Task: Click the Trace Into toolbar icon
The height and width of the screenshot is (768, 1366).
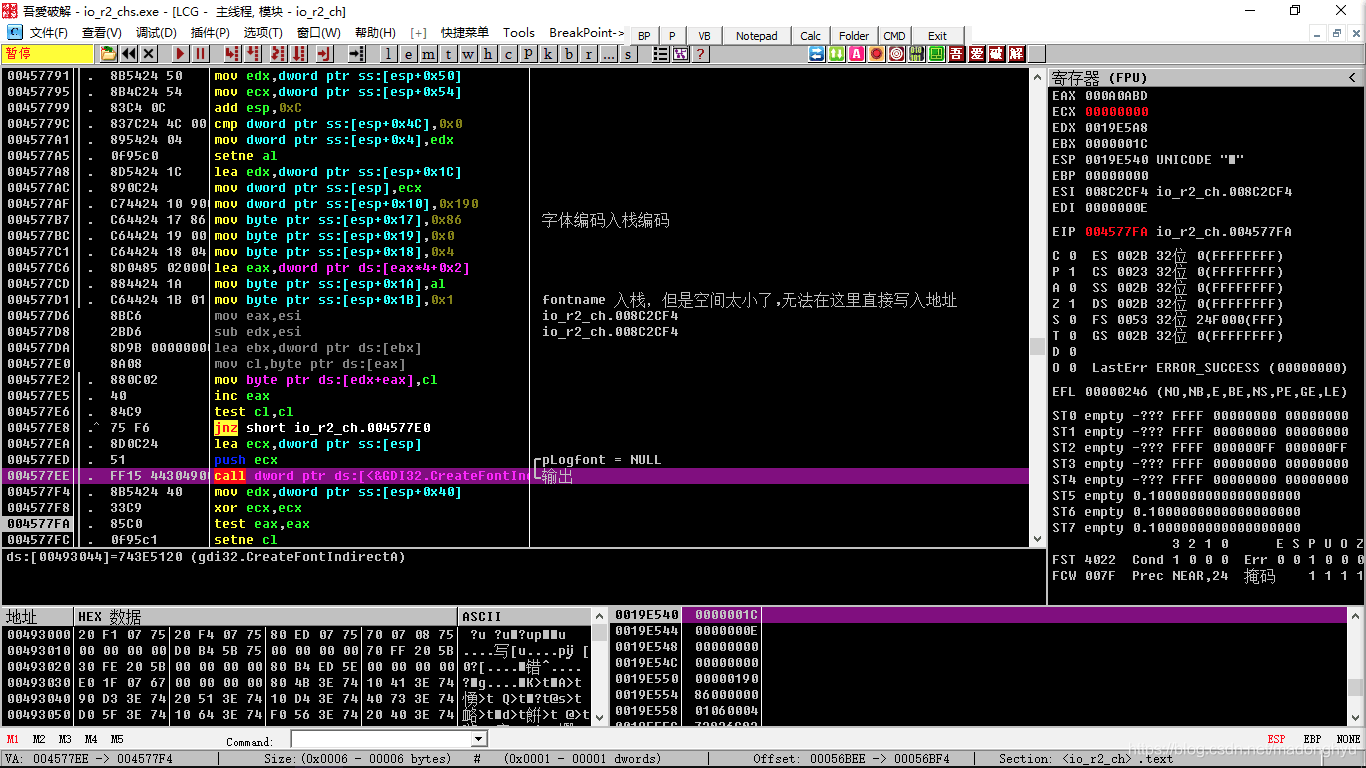Action: (x=278, y=53)
